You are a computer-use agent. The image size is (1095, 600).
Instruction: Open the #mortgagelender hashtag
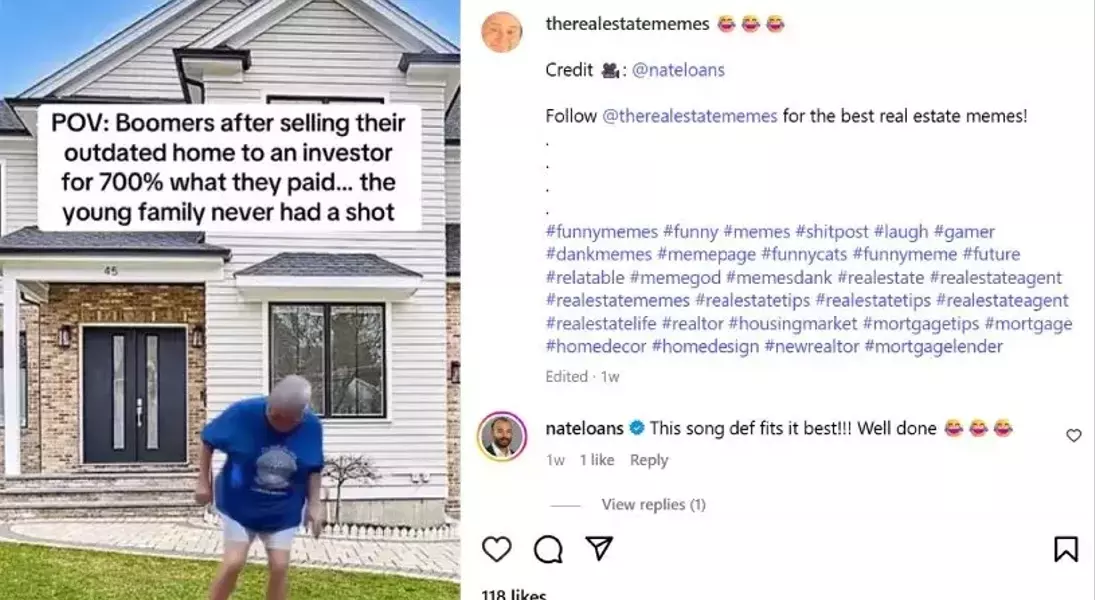point(934,346)
